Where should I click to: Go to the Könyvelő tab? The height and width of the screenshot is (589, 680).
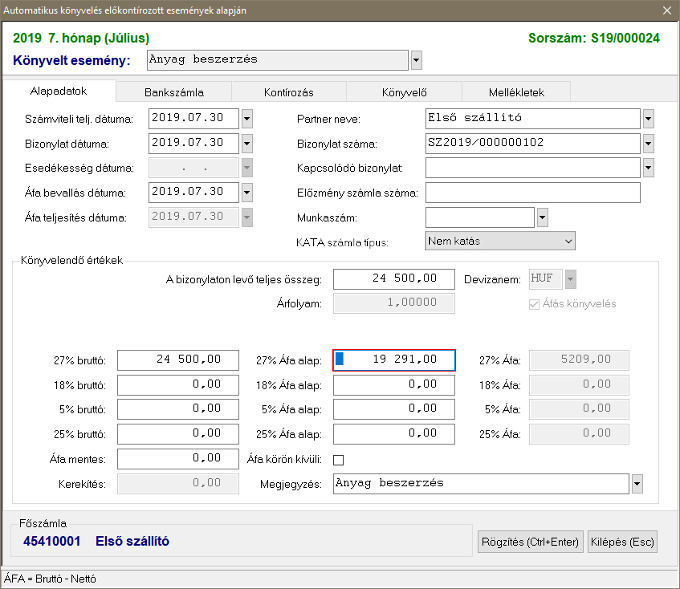(x=403, y=91)
